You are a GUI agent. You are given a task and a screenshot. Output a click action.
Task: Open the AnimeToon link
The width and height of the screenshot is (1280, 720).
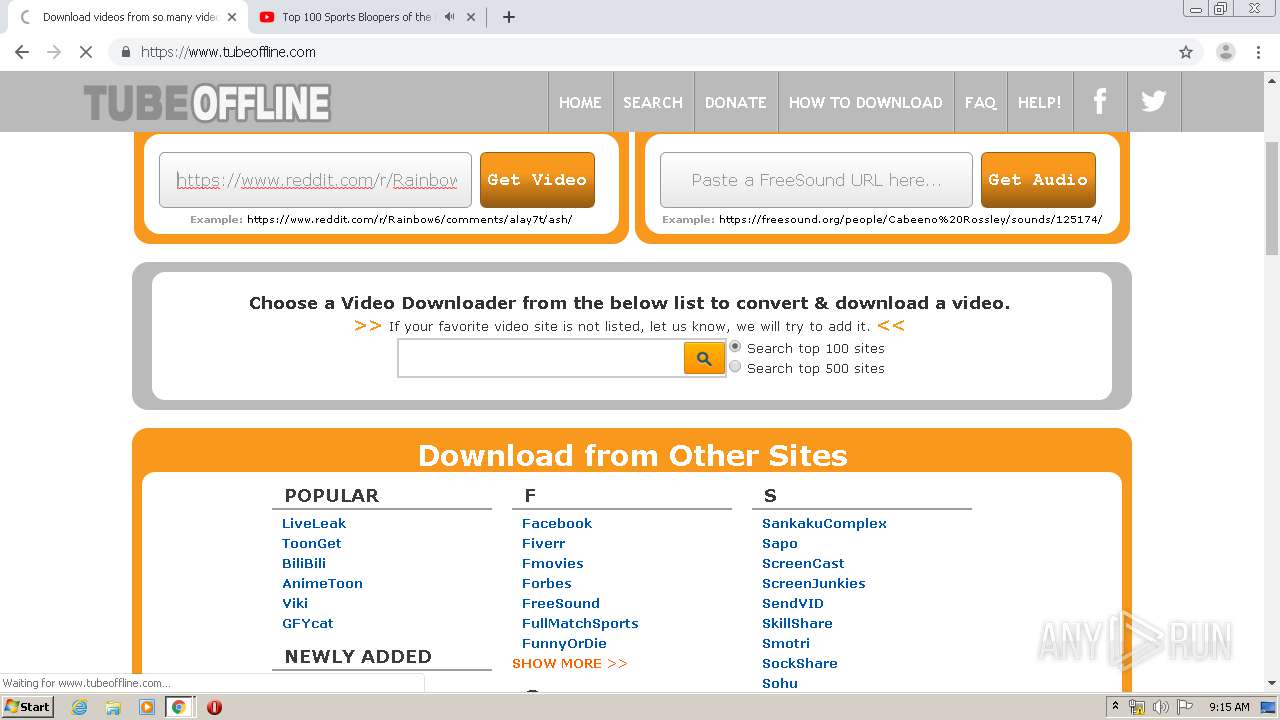tap(322, 583)
